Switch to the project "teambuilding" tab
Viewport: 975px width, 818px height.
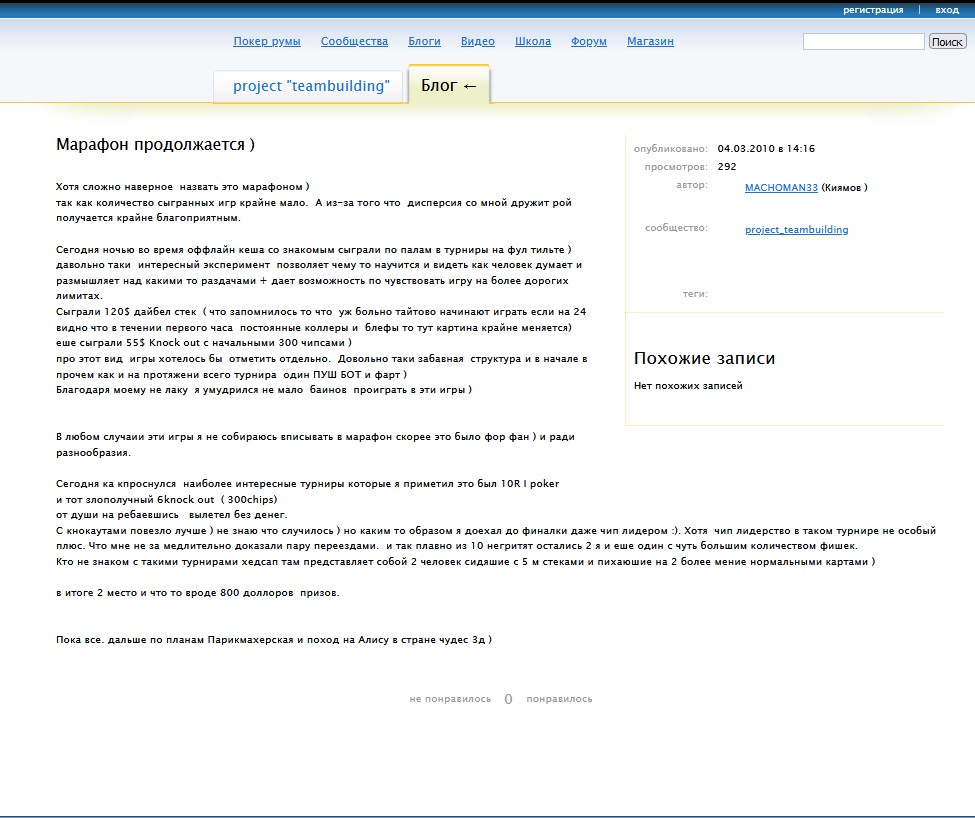[310, 87]
